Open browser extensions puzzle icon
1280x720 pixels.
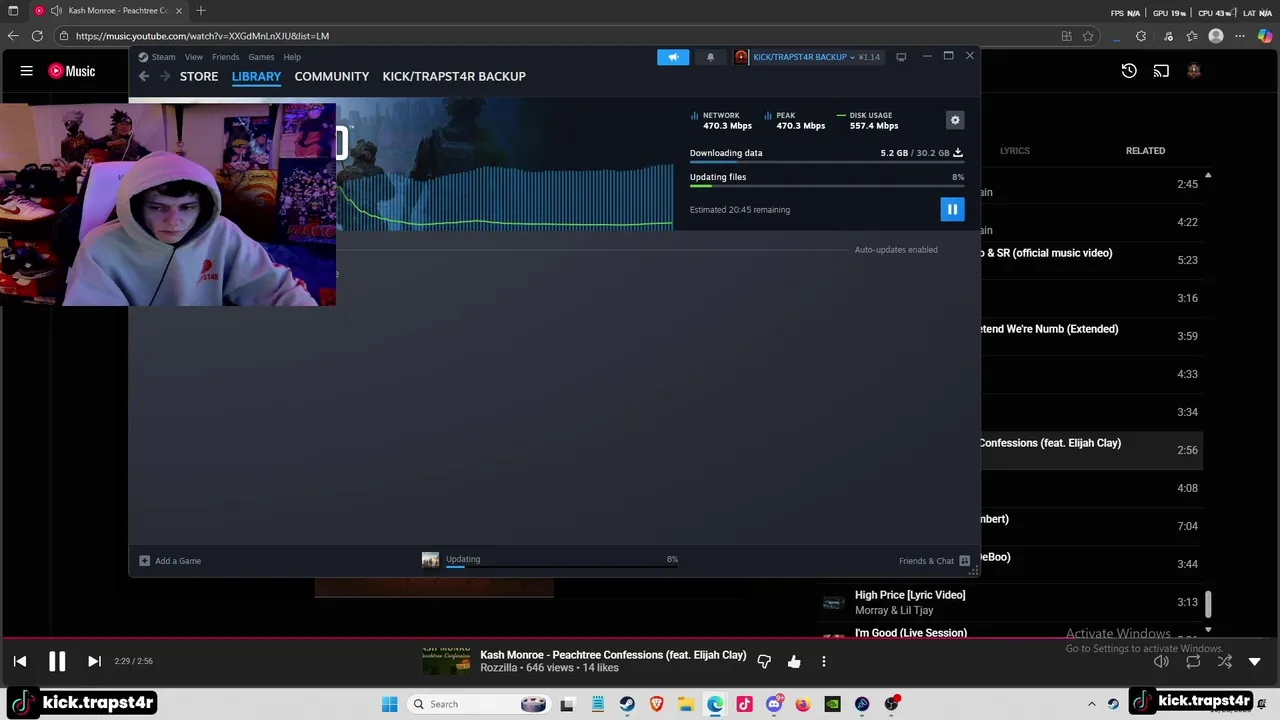tap(1141, 36)
